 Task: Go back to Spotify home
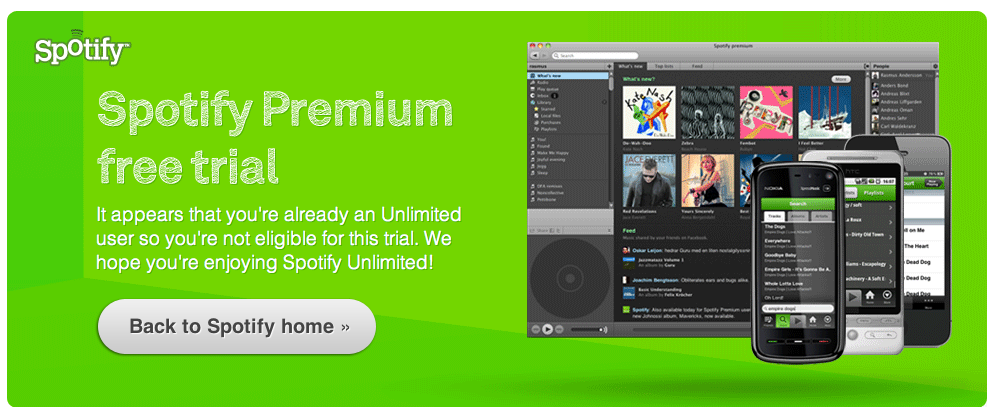click(x=237, y=327)
